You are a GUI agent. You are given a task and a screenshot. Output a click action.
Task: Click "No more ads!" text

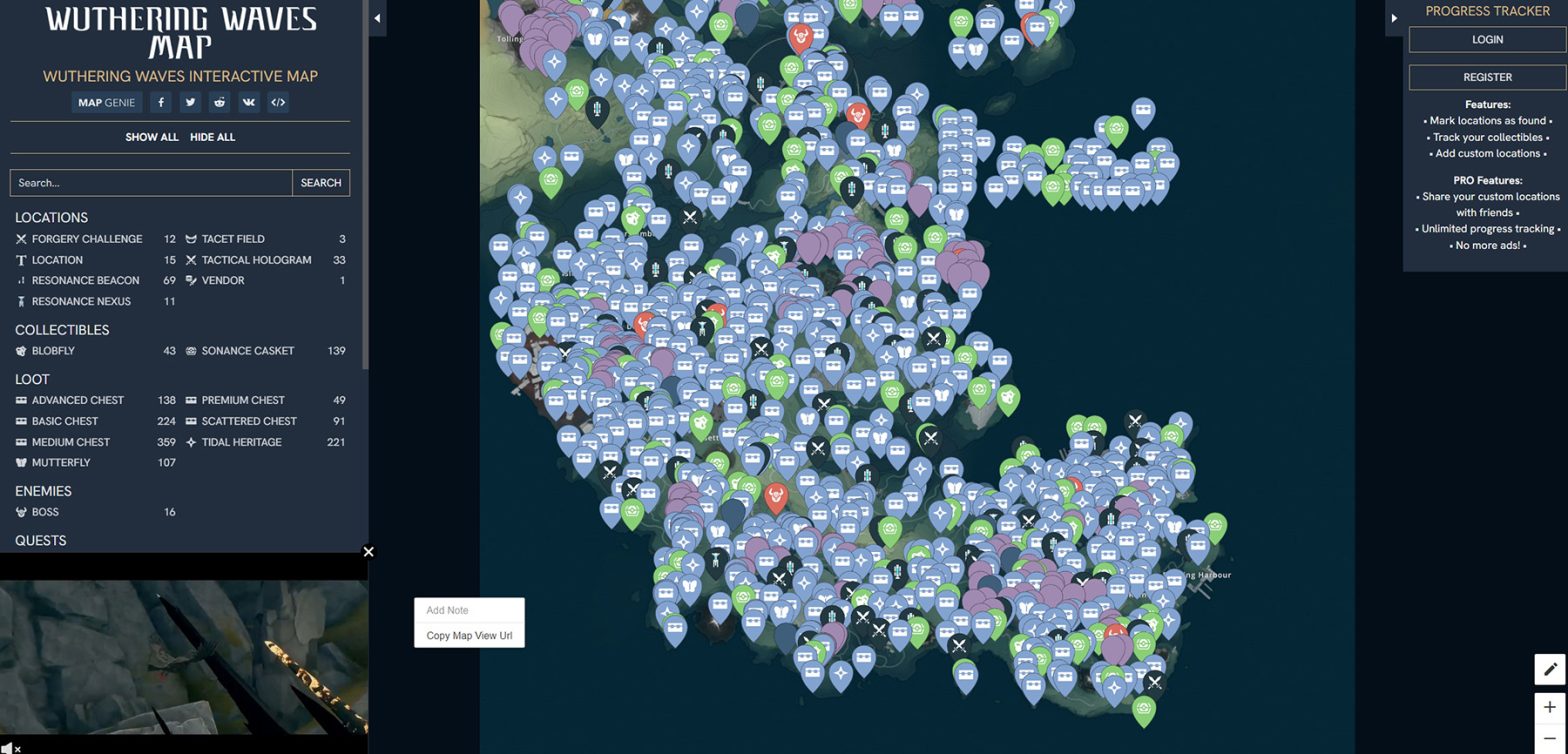1487,245
